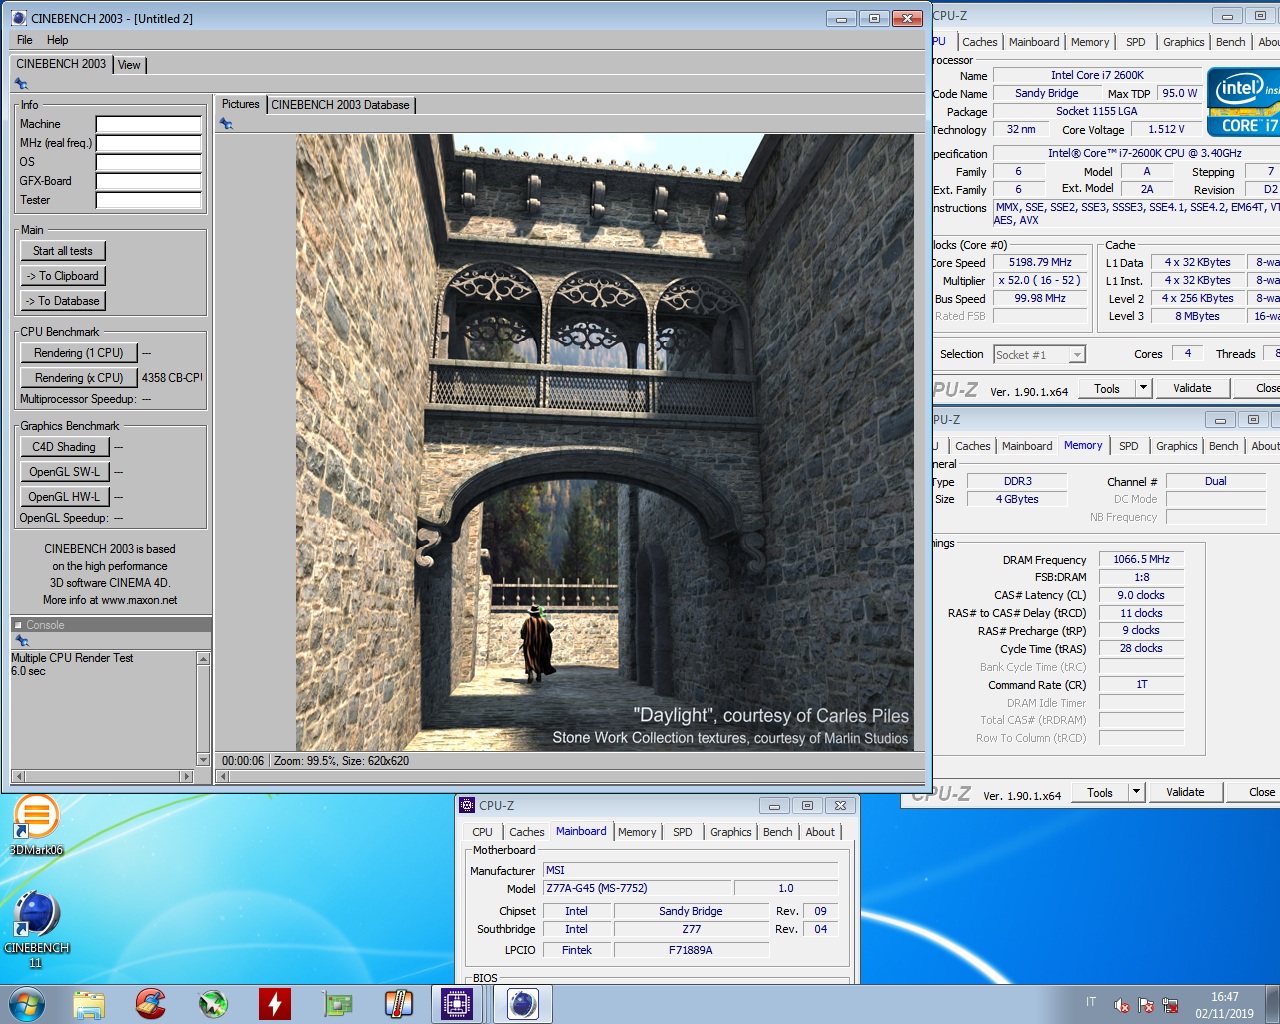
Task: Open the Socket #1 selection combo box
Action: pos(1039,355)
